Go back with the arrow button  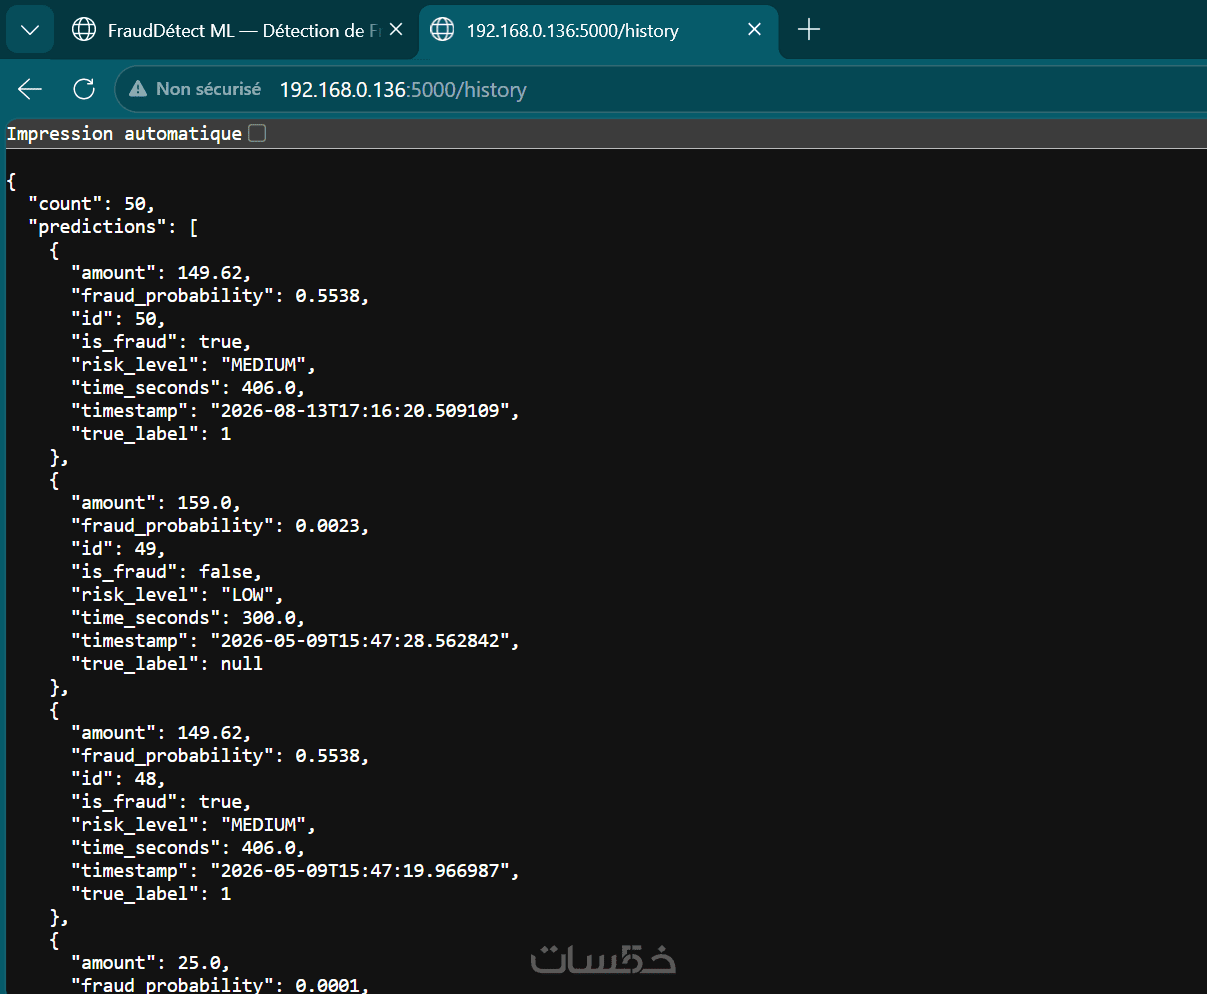[30, 89]
